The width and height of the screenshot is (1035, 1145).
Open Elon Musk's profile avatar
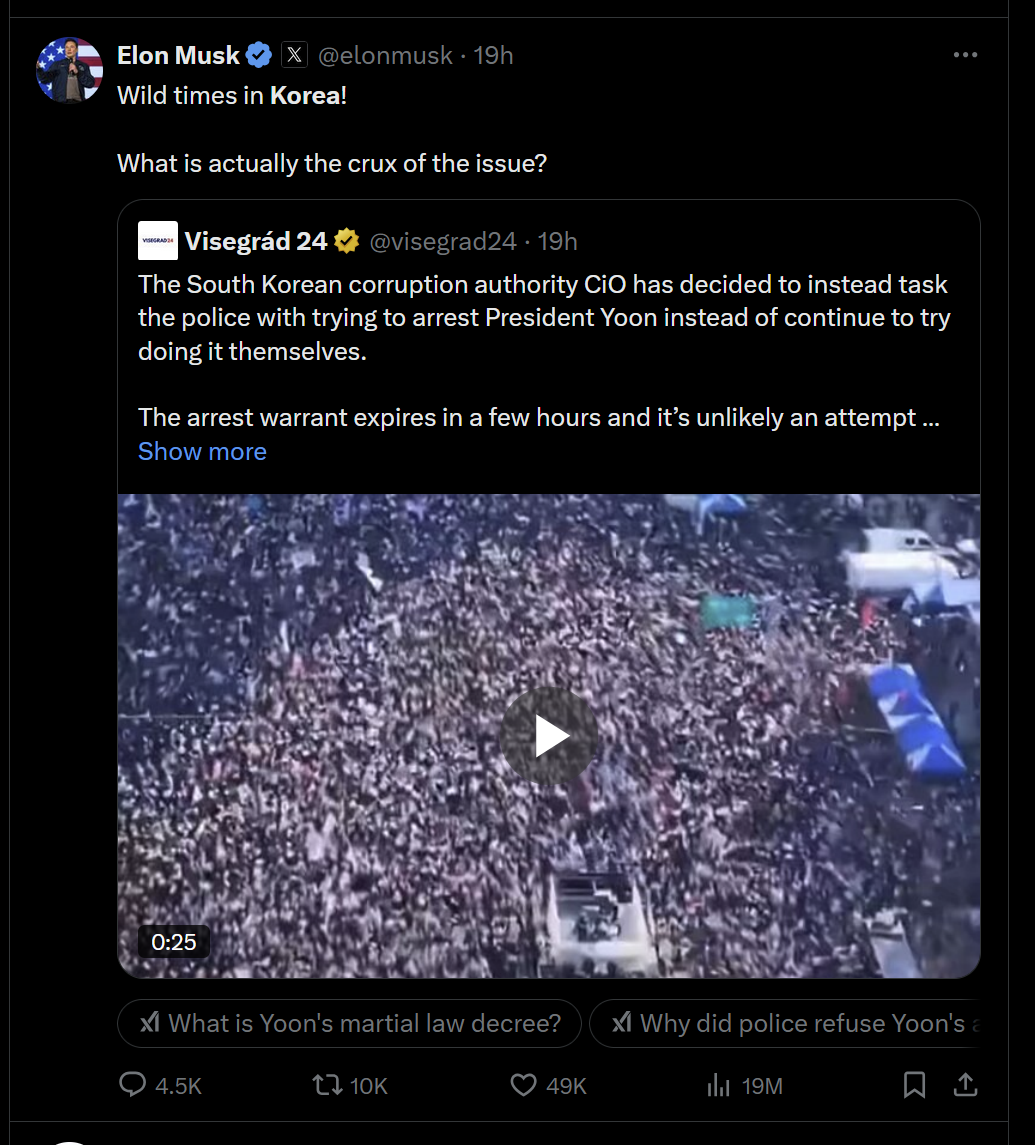(70, 70)
